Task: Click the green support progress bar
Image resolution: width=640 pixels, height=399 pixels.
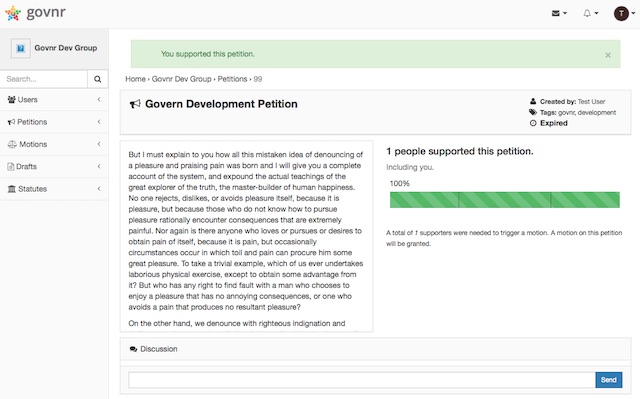Action: click(x=504, y=200)
